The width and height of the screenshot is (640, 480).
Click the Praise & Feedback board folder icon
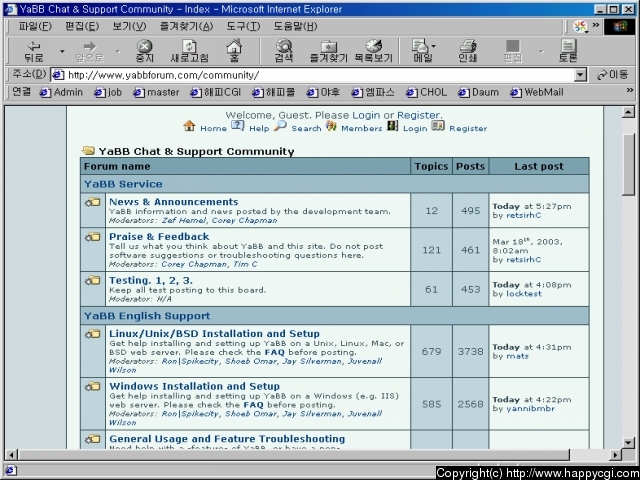[x=93, y=237]
